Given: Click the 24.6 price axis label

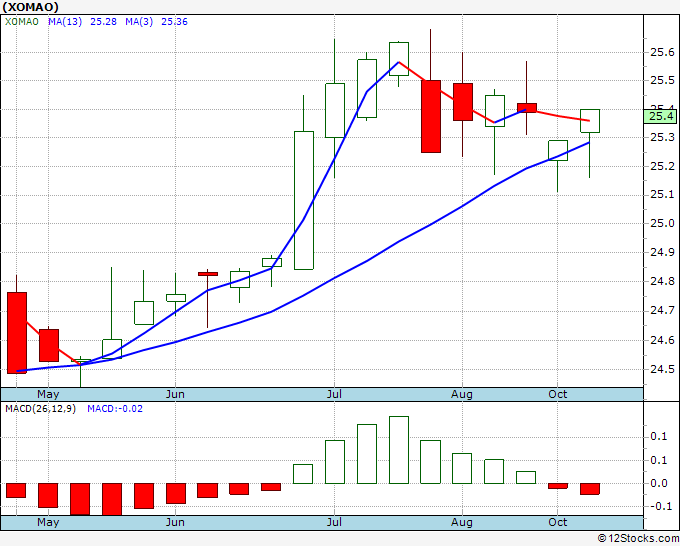Looking at the screenshot, I should coord(662,340).
